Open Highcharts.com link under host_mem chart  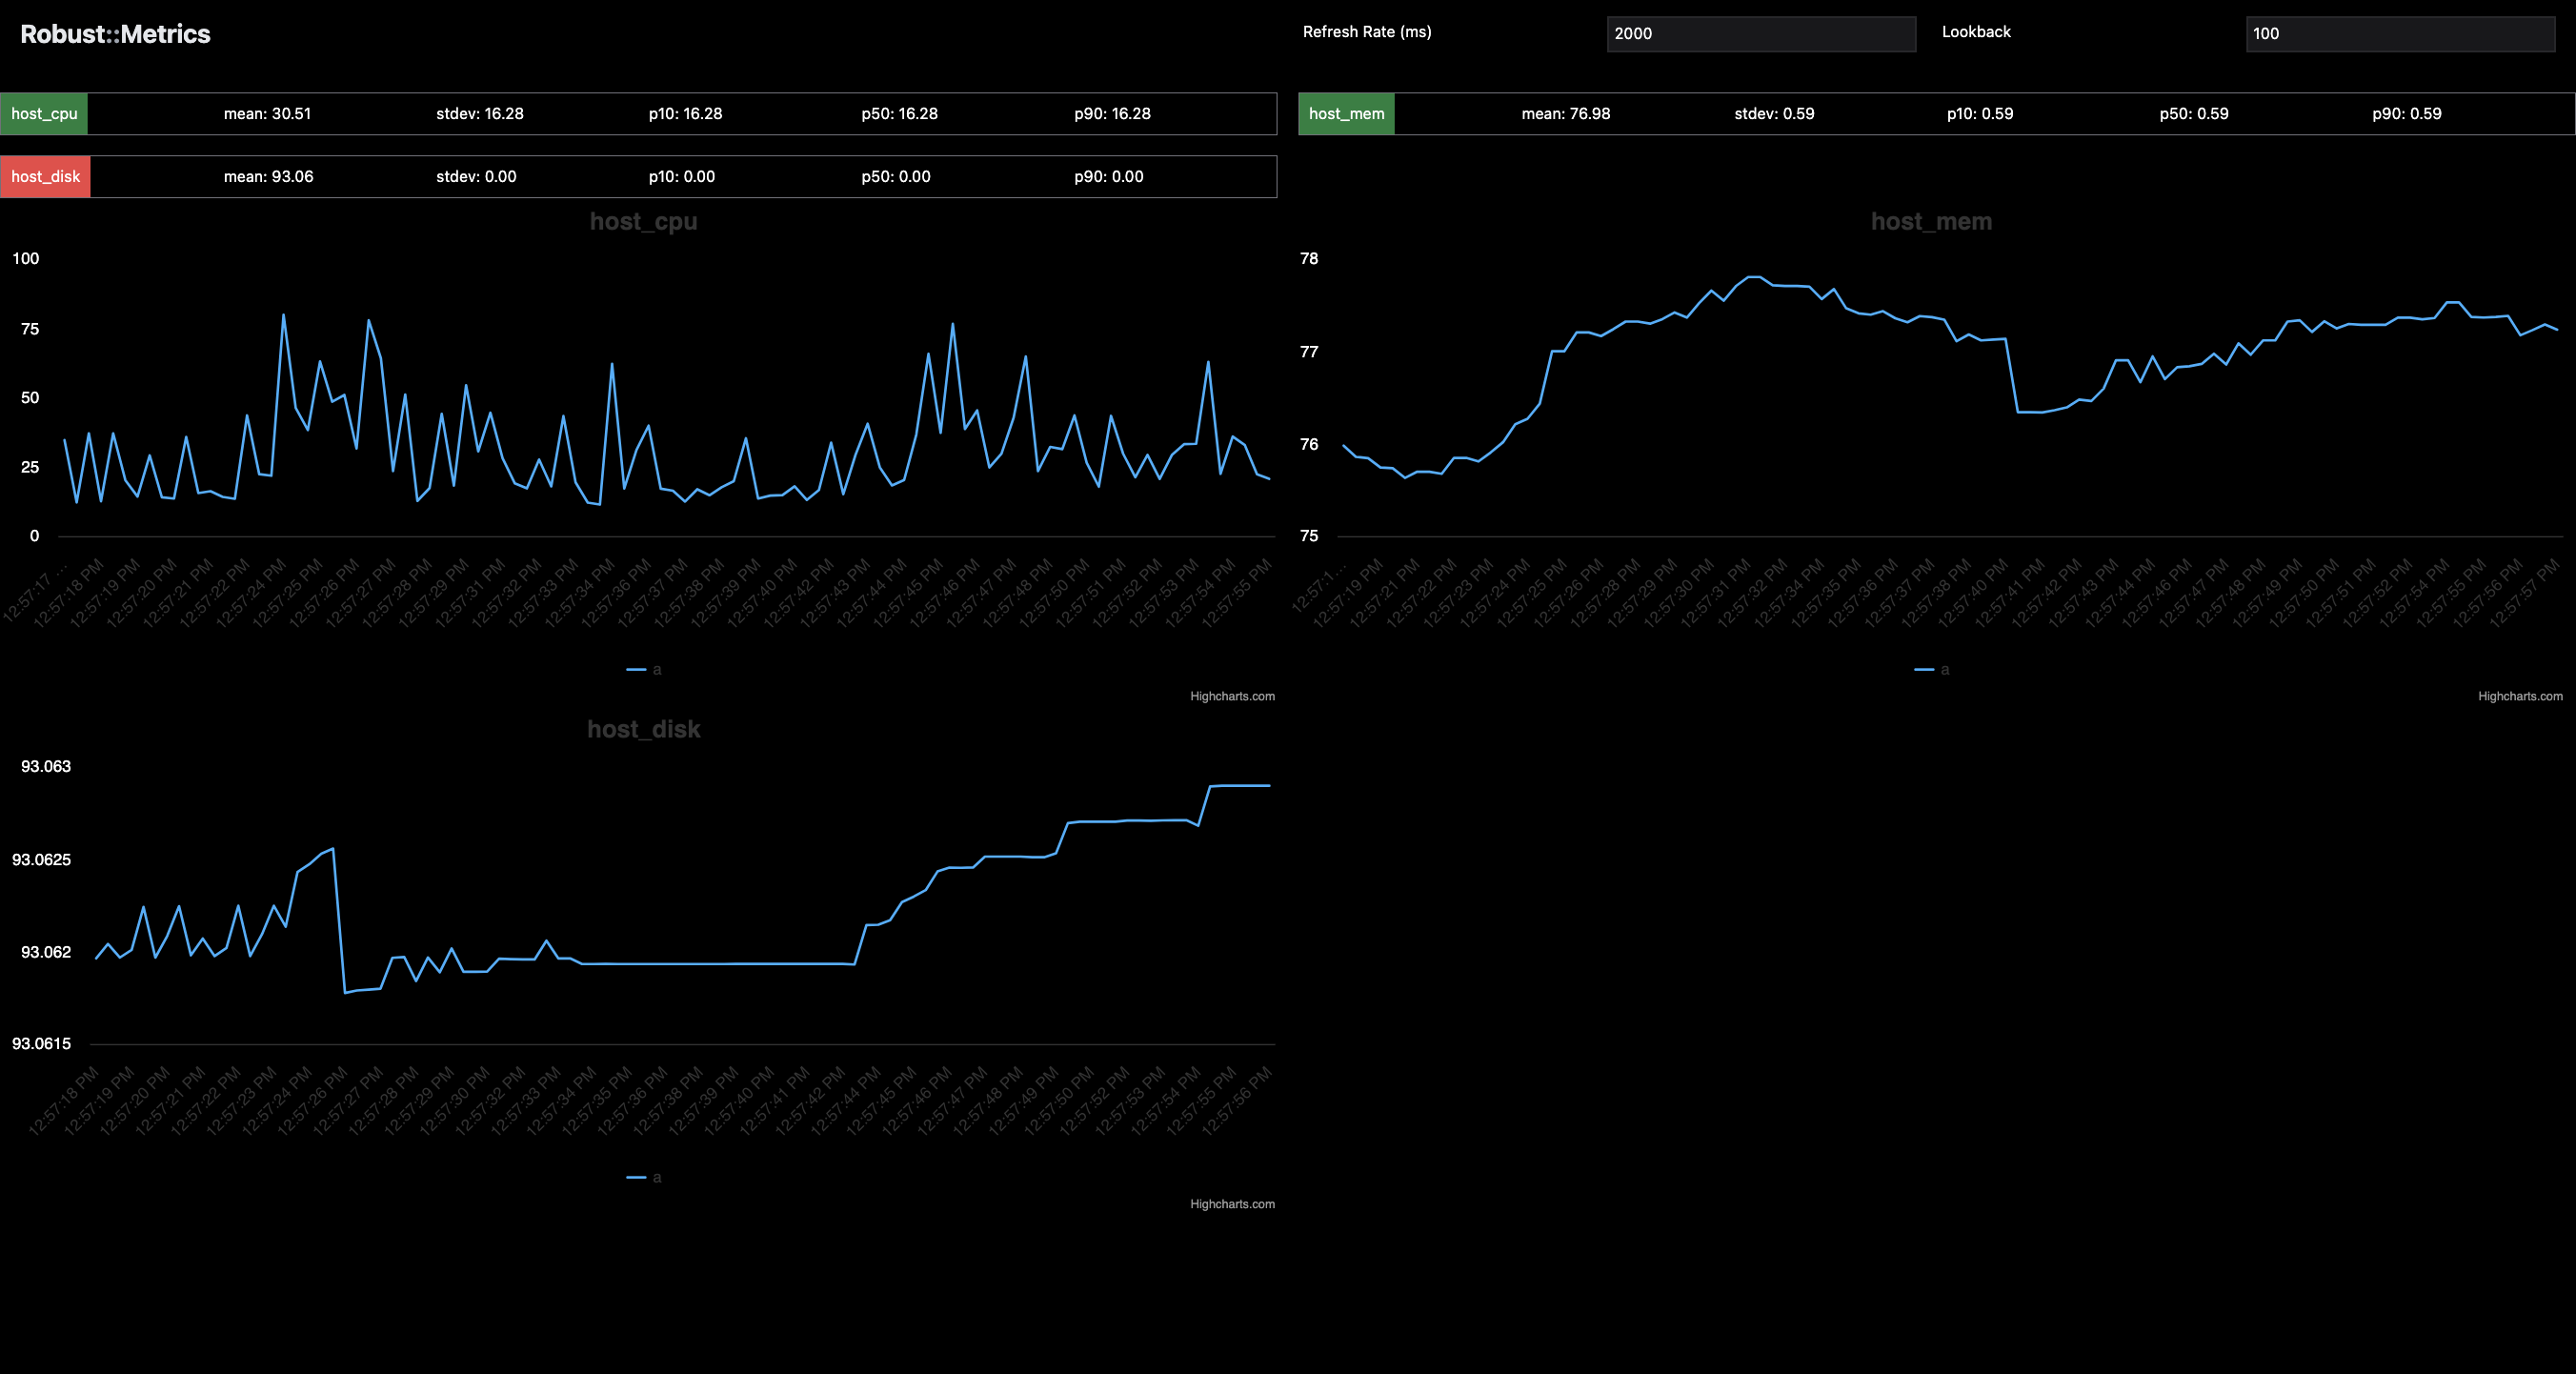tap(2519, 696)
